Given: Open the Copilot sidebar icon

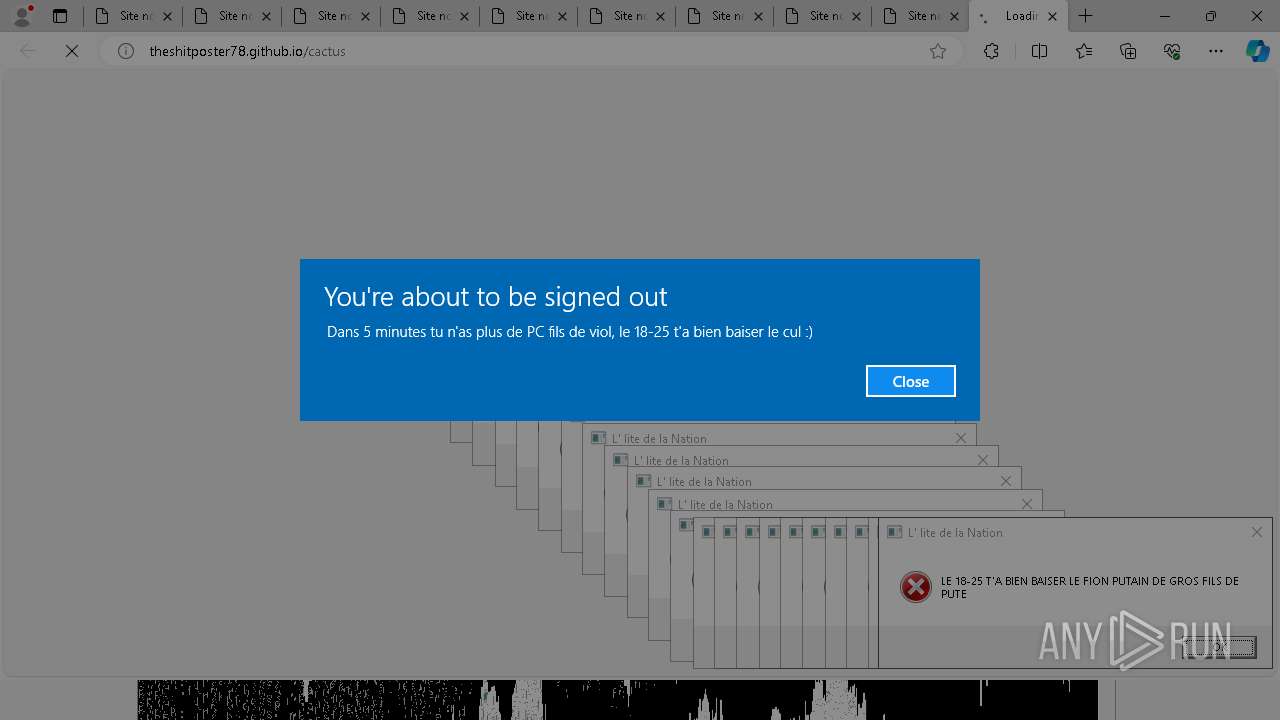Looking at the screenshot, I should click(x=1257, y=51).
